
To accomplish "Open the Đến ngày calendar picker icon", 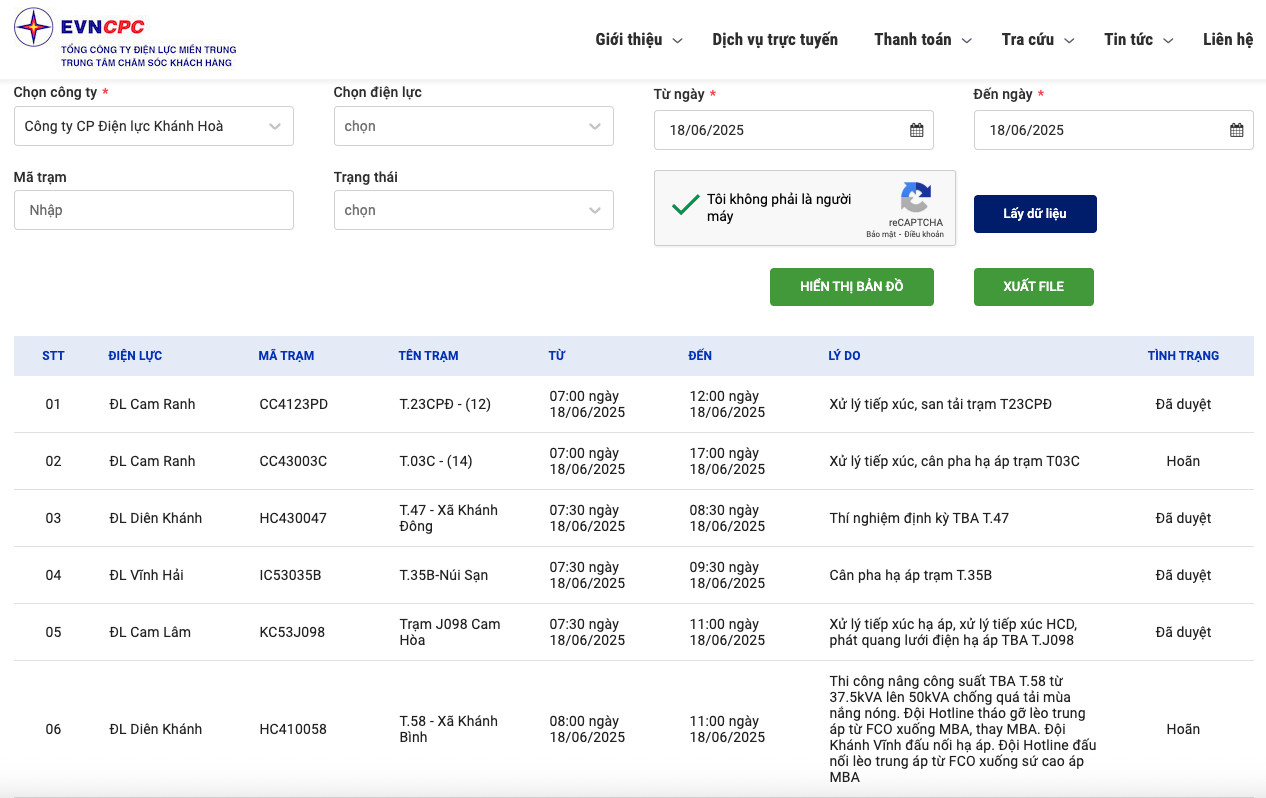I will tap(1236, 130).
